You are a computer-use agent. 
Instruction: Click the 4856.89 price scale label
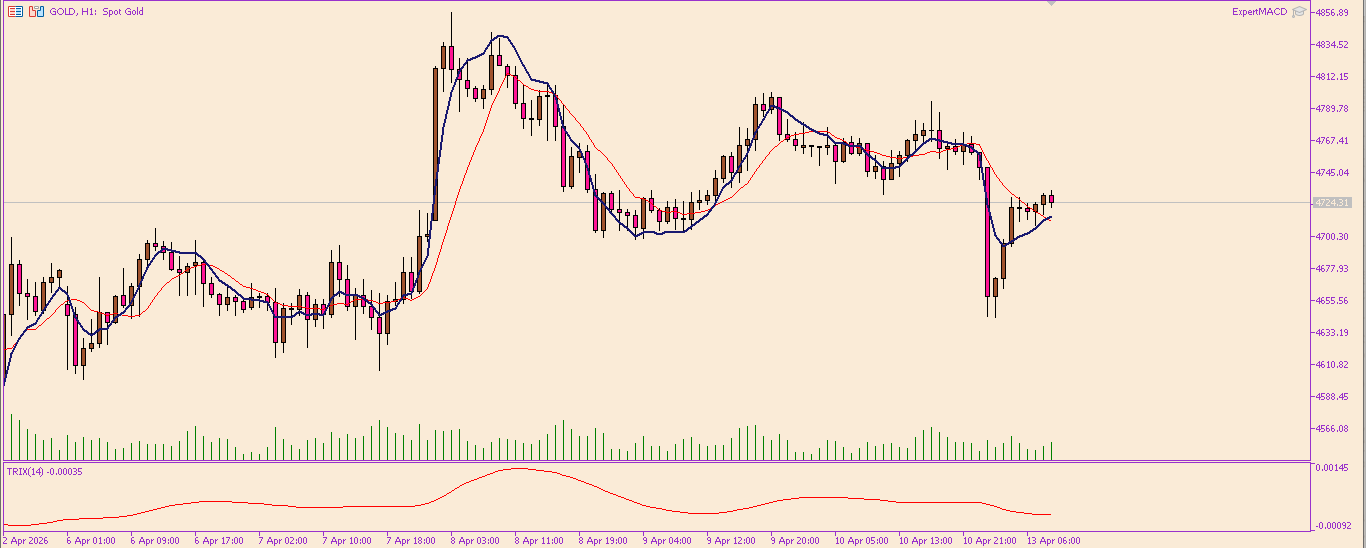click(x=1332, y=13)
